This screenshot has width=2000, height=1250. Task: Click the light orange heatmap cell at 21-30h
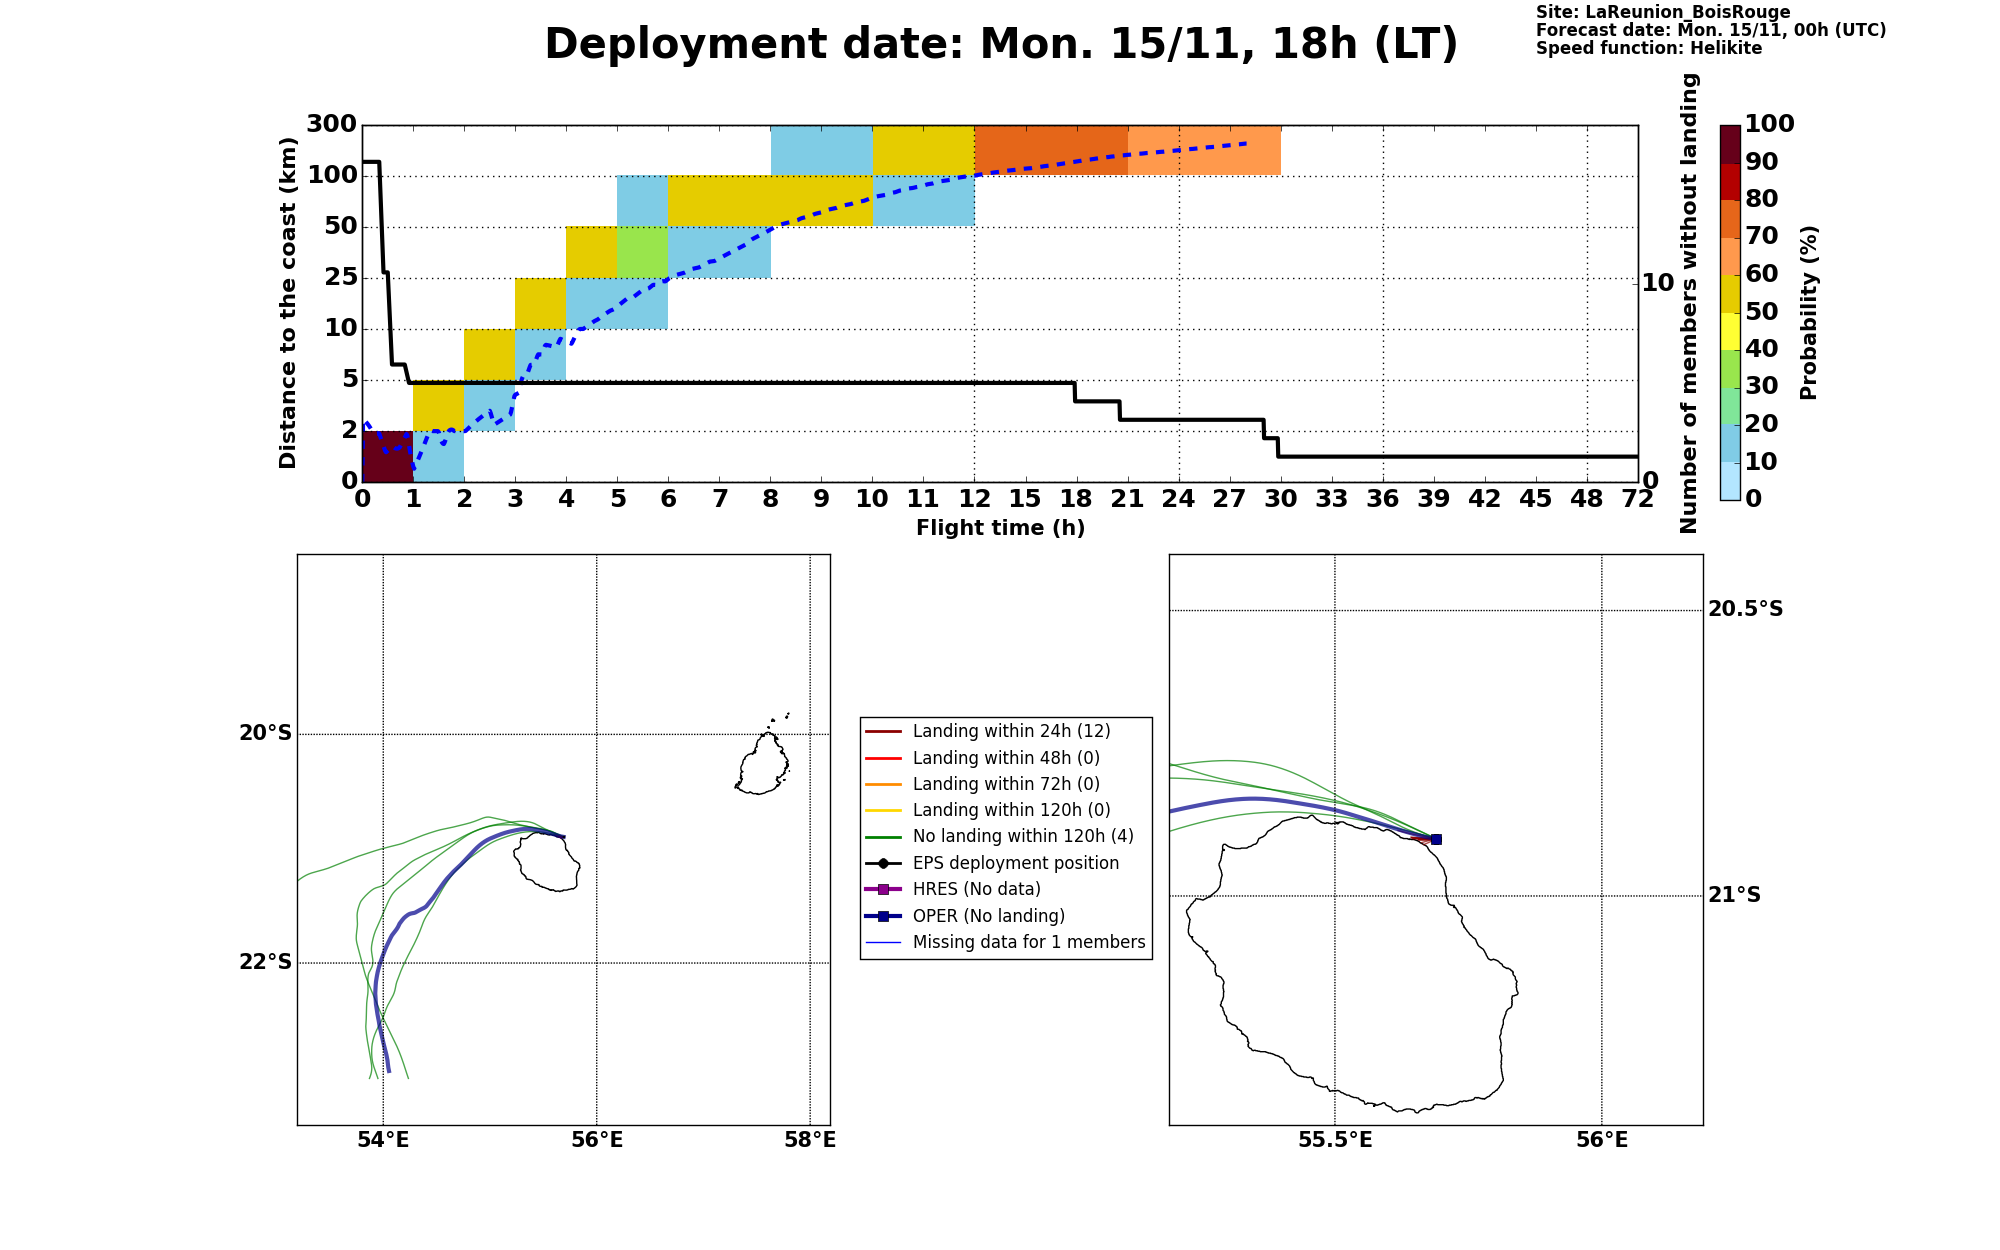[1204, 151]
